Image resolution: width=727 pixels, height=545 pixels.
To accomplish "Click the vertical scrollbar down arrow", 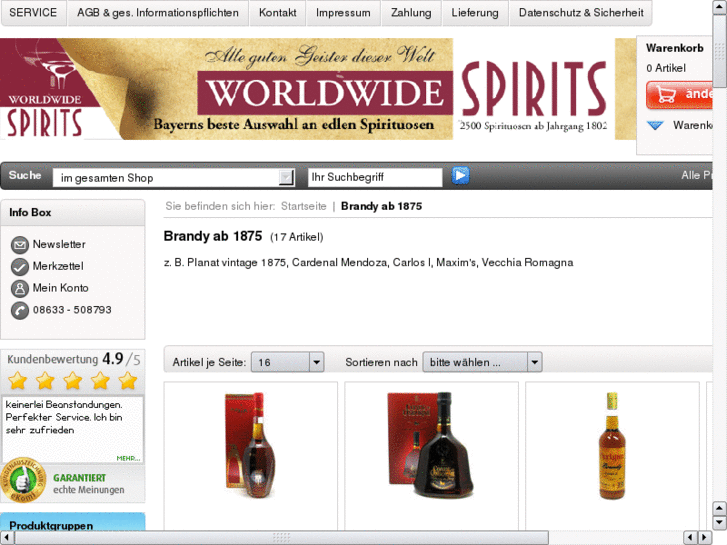I will tap(720, 523).
